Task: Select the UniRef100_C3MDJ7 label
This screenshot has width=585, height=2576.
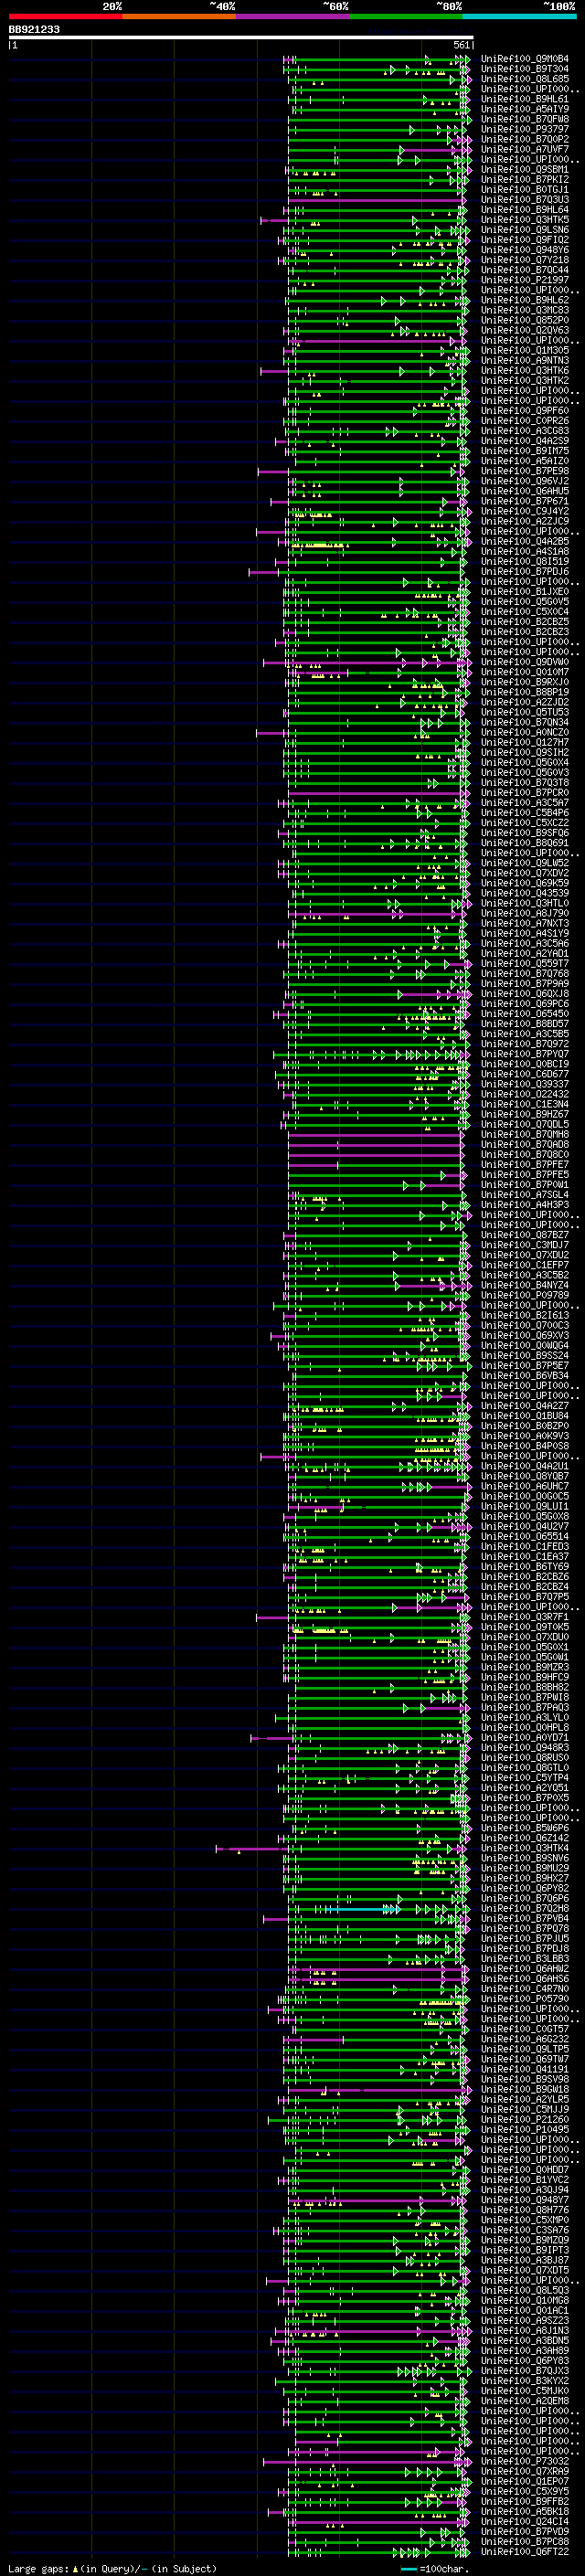Action: click(524, 1245)
